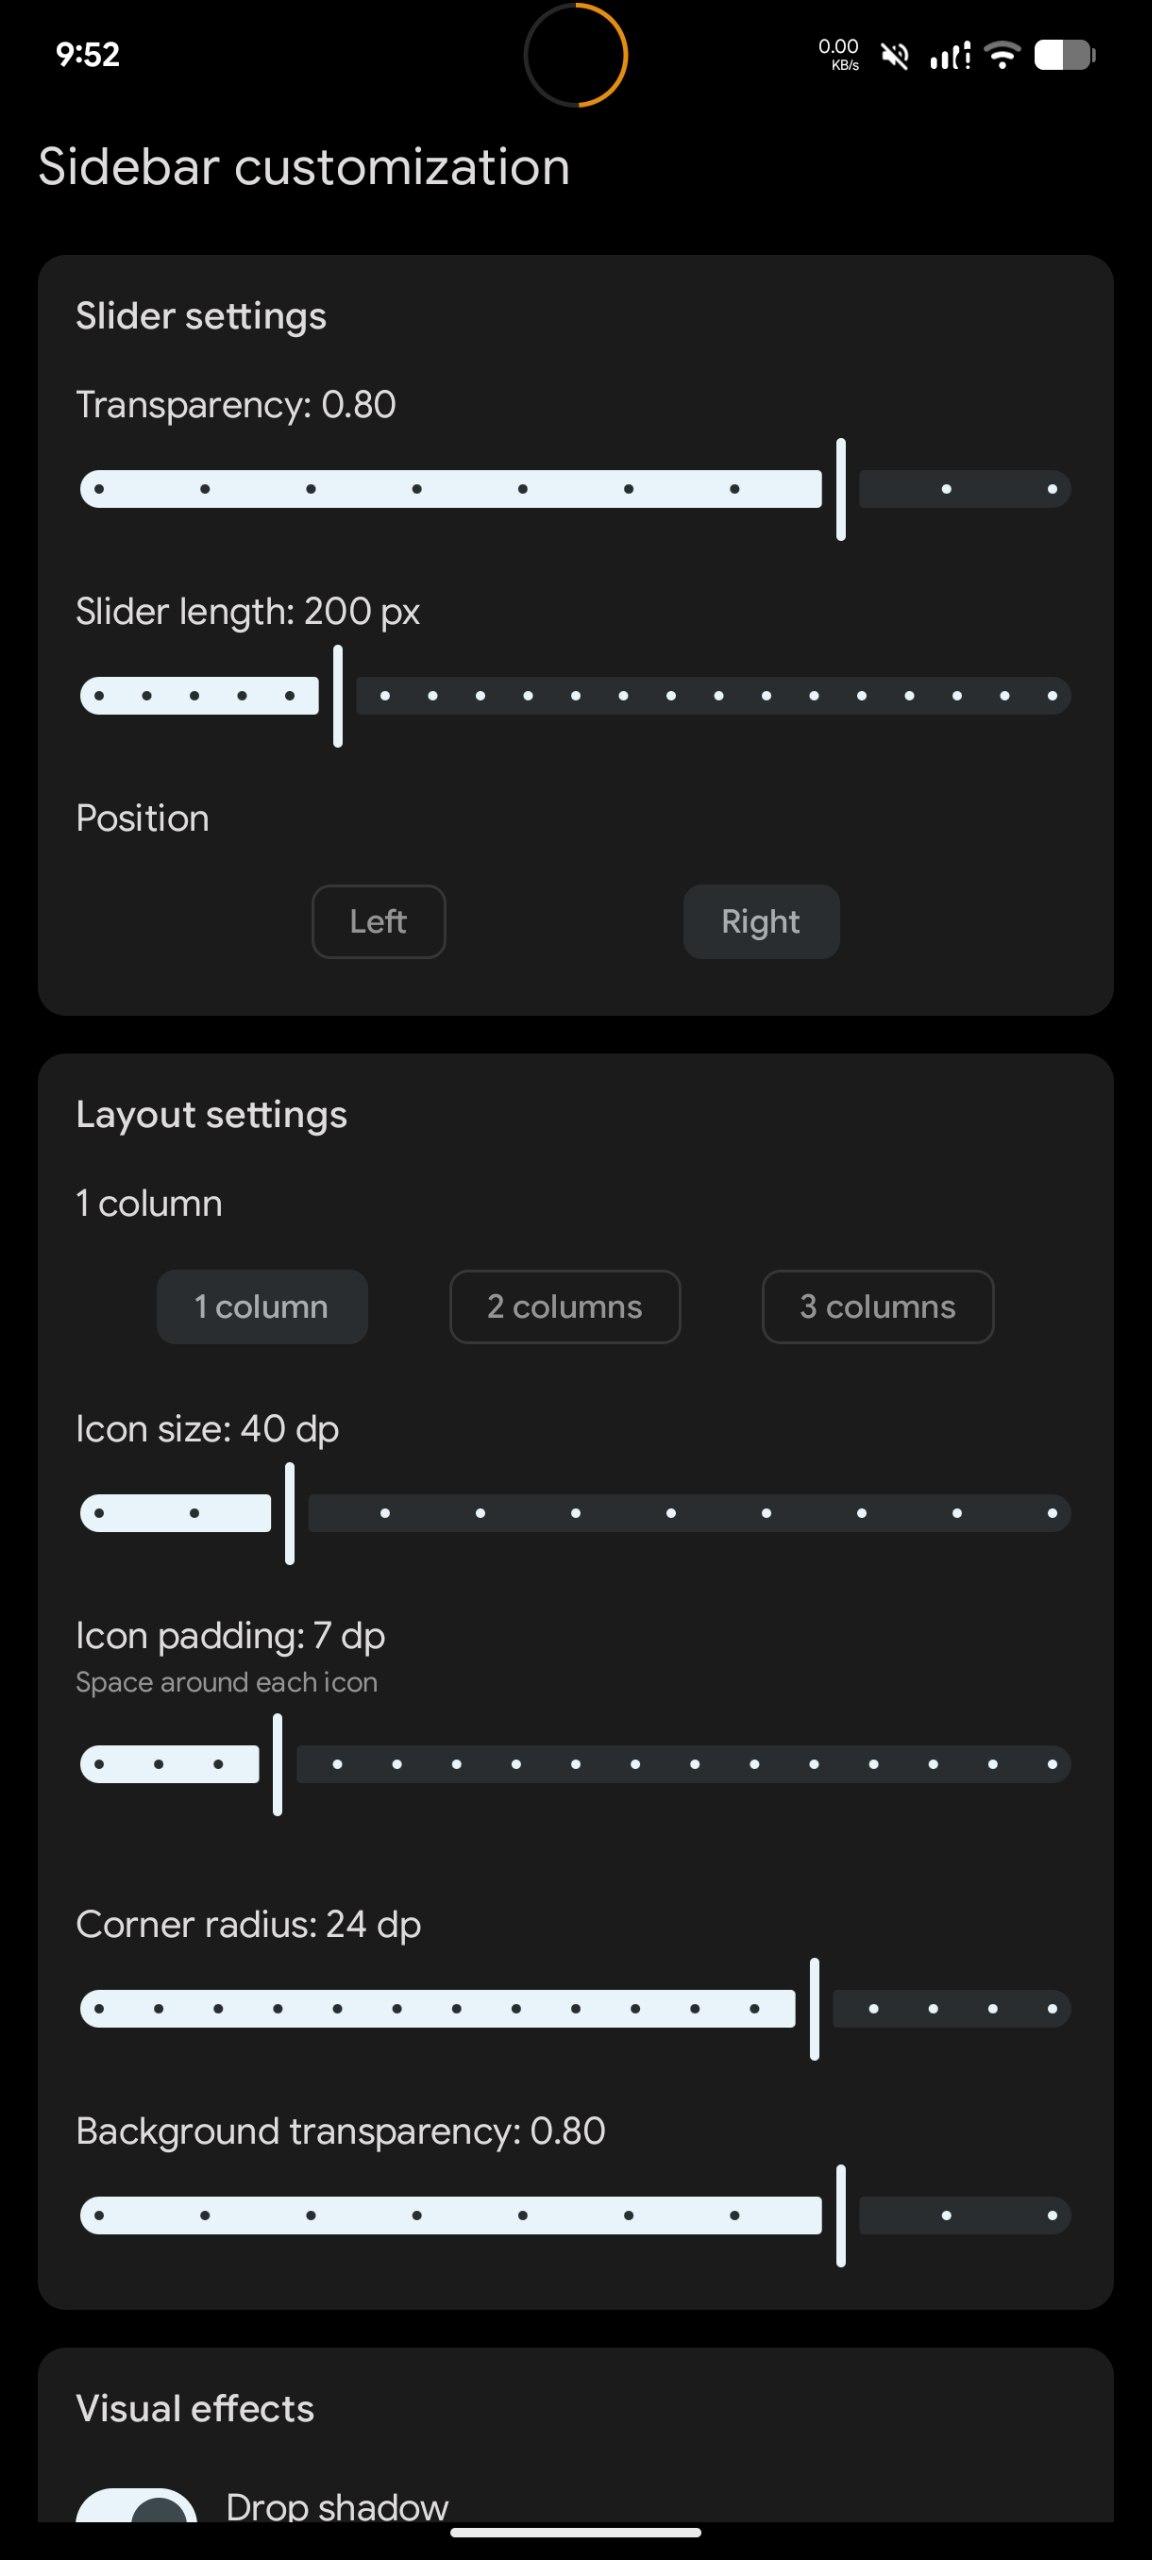Choose the 2 columns layout
The image size is (1152, 2560).
565,1306
